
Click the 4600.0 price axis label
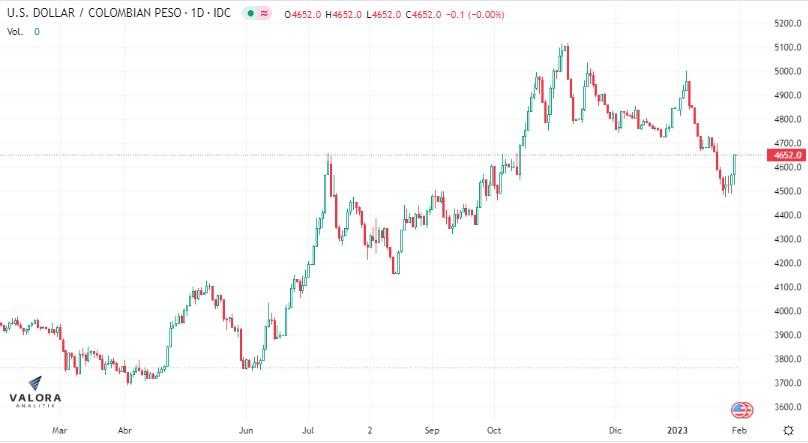[787, 167]
